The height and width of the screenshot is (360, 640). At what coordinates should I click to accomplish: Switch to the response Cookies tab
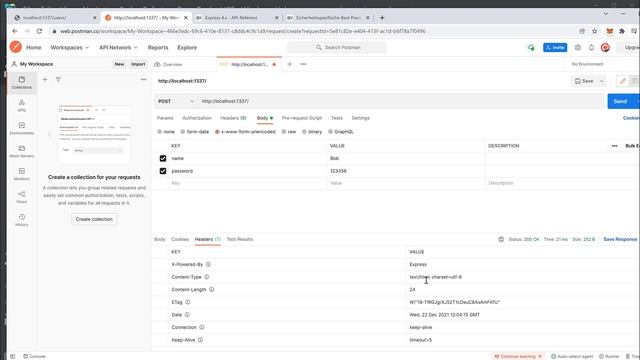click(x=180, y=239)
